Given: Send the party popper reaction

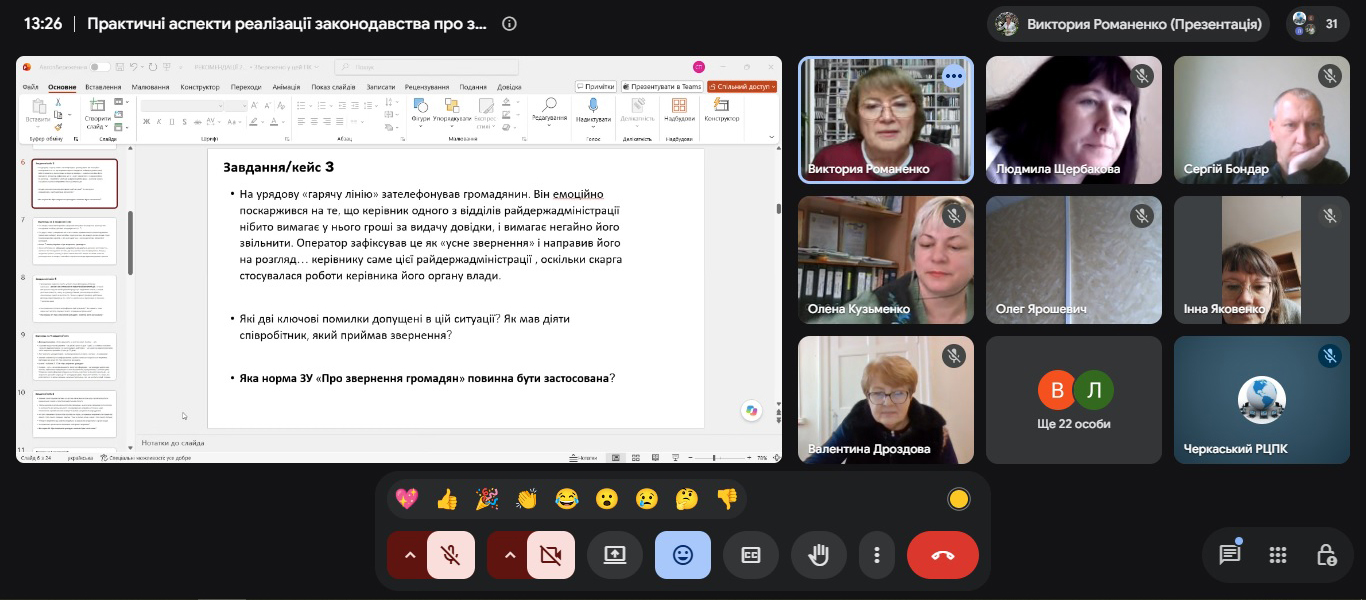Looking at the screenshot, I should [x=487, y=498].
